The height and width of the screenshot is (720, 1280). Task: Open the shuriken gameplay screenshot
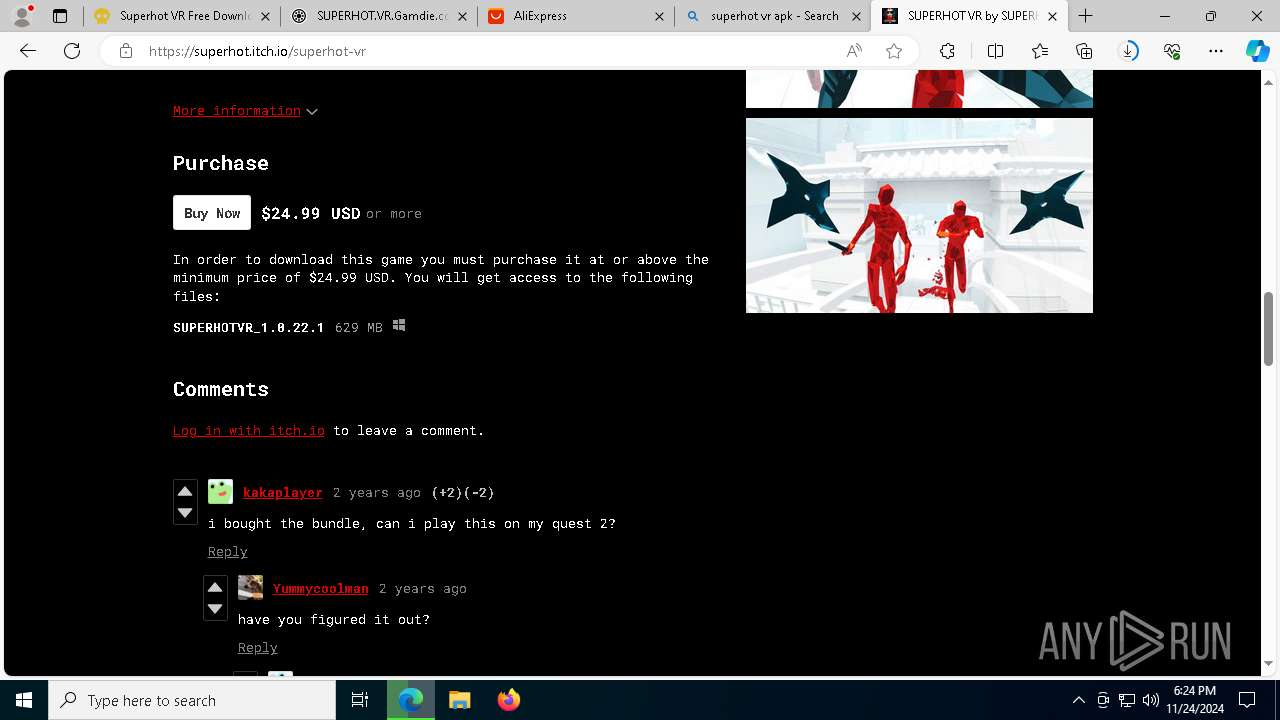click(919, 215)
